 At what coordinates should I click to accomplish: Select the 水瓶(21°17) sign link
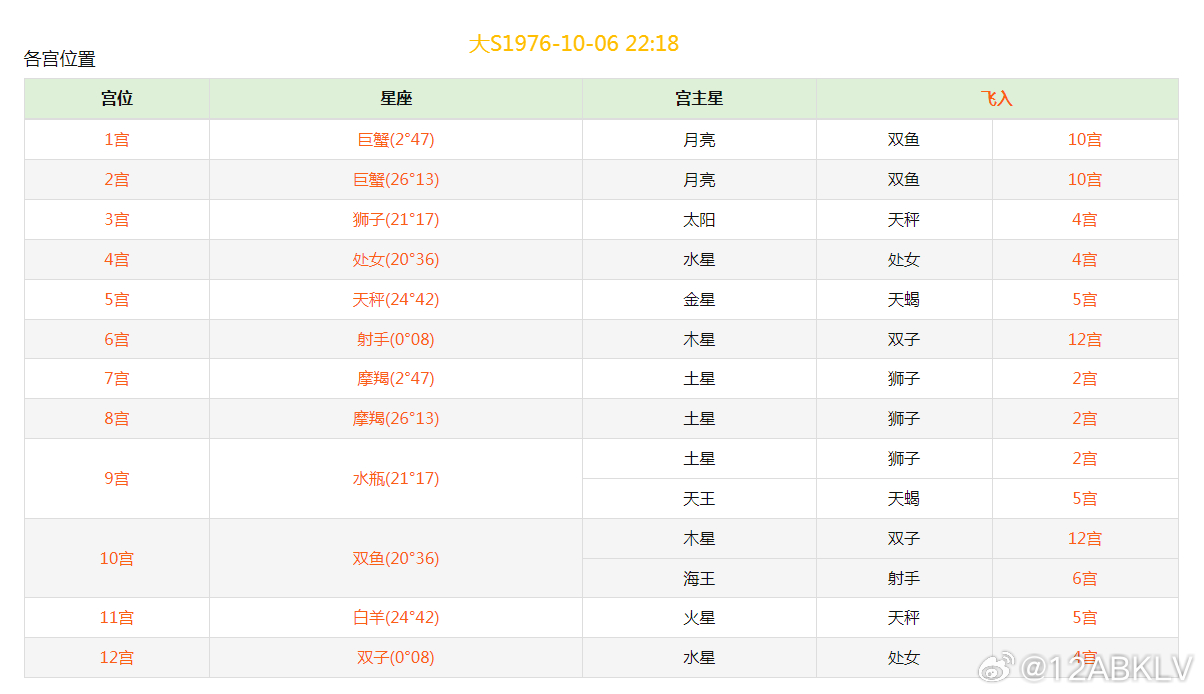[x=396, y=479]
